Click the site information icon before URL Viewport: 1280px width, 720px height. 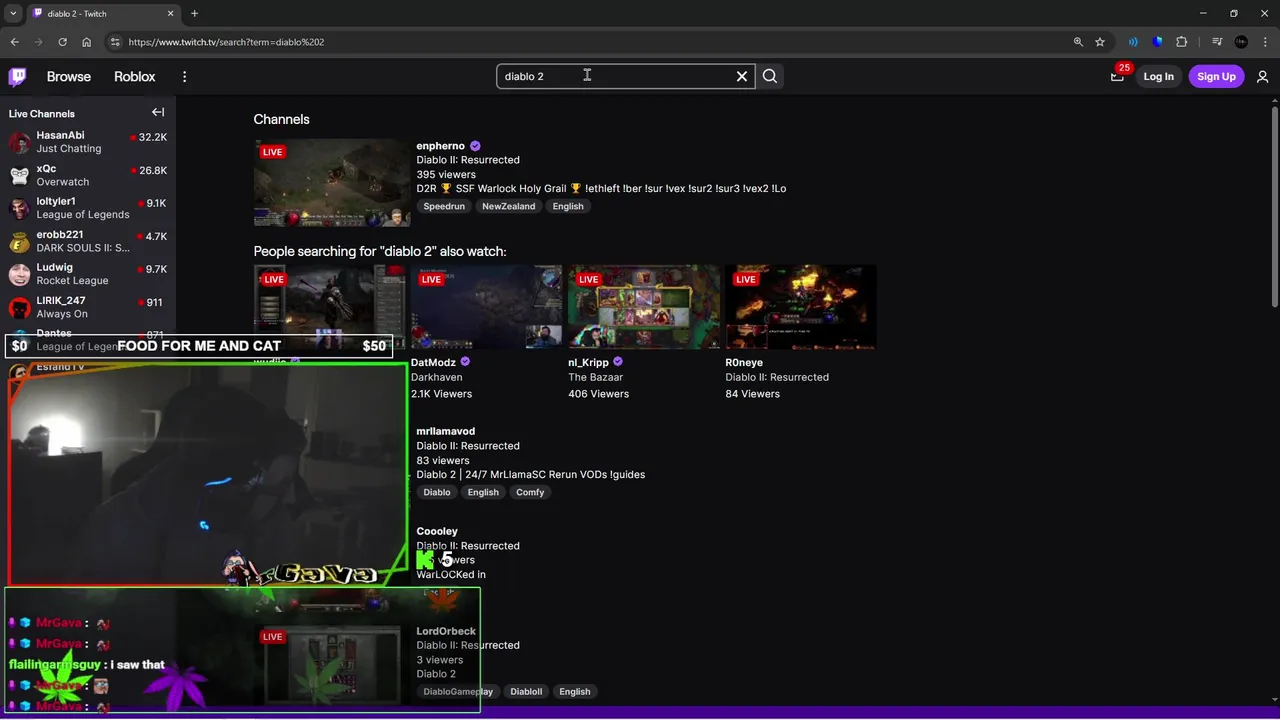pyautogui.click(x=115, y=42)
